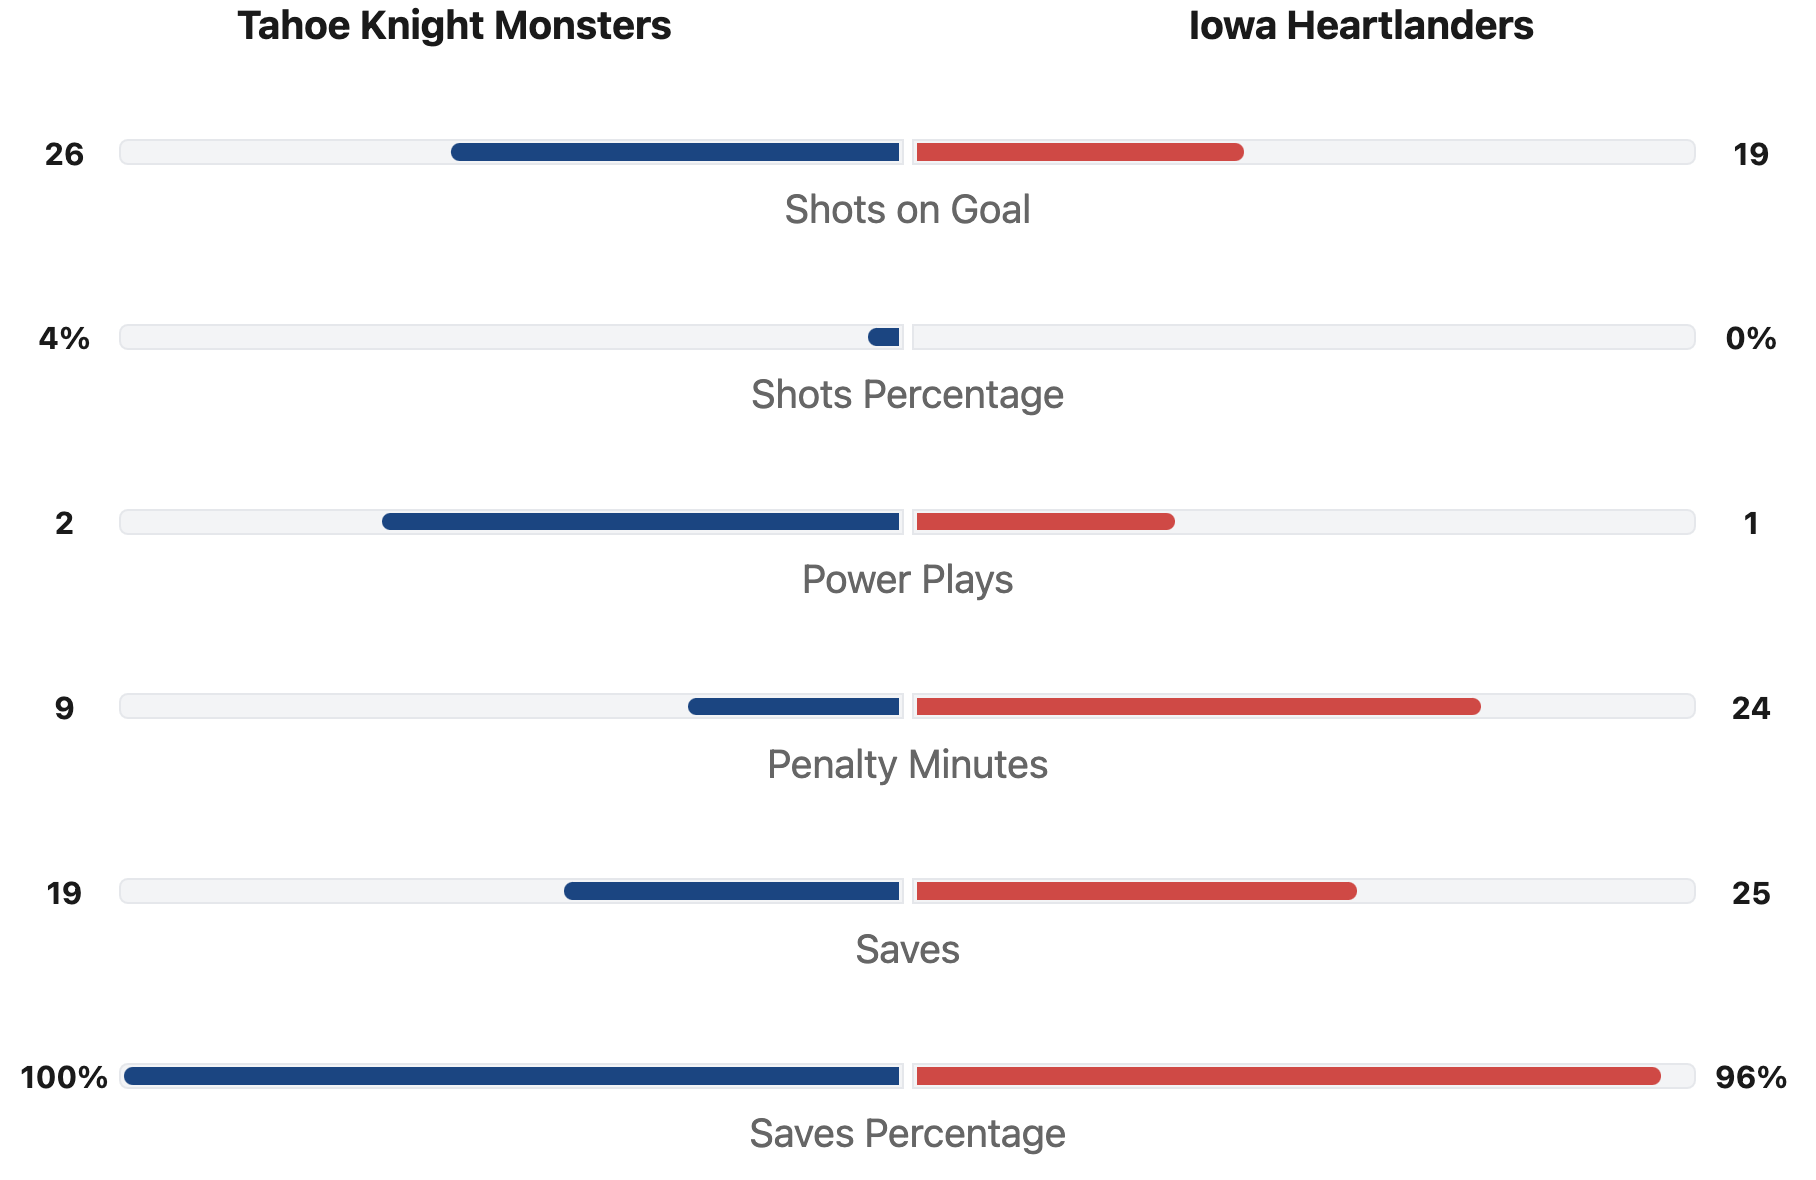Click the Saves Percentage label
The width and height of the screenshot is (1816, 1180).
907,1134
